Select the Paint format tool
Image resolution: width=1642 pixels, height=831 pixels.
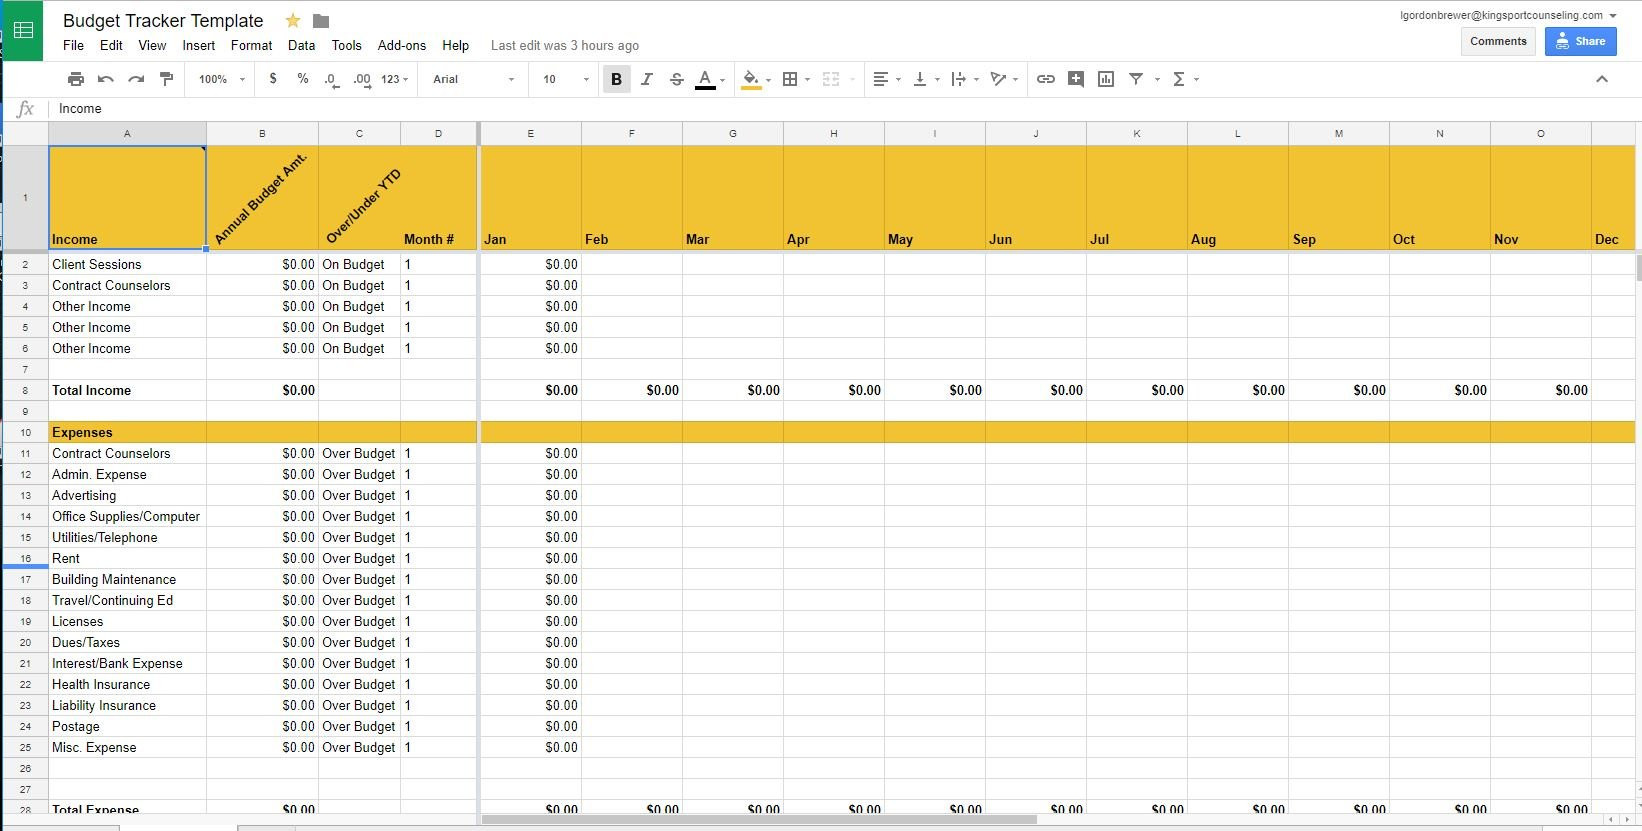point(166,79)
